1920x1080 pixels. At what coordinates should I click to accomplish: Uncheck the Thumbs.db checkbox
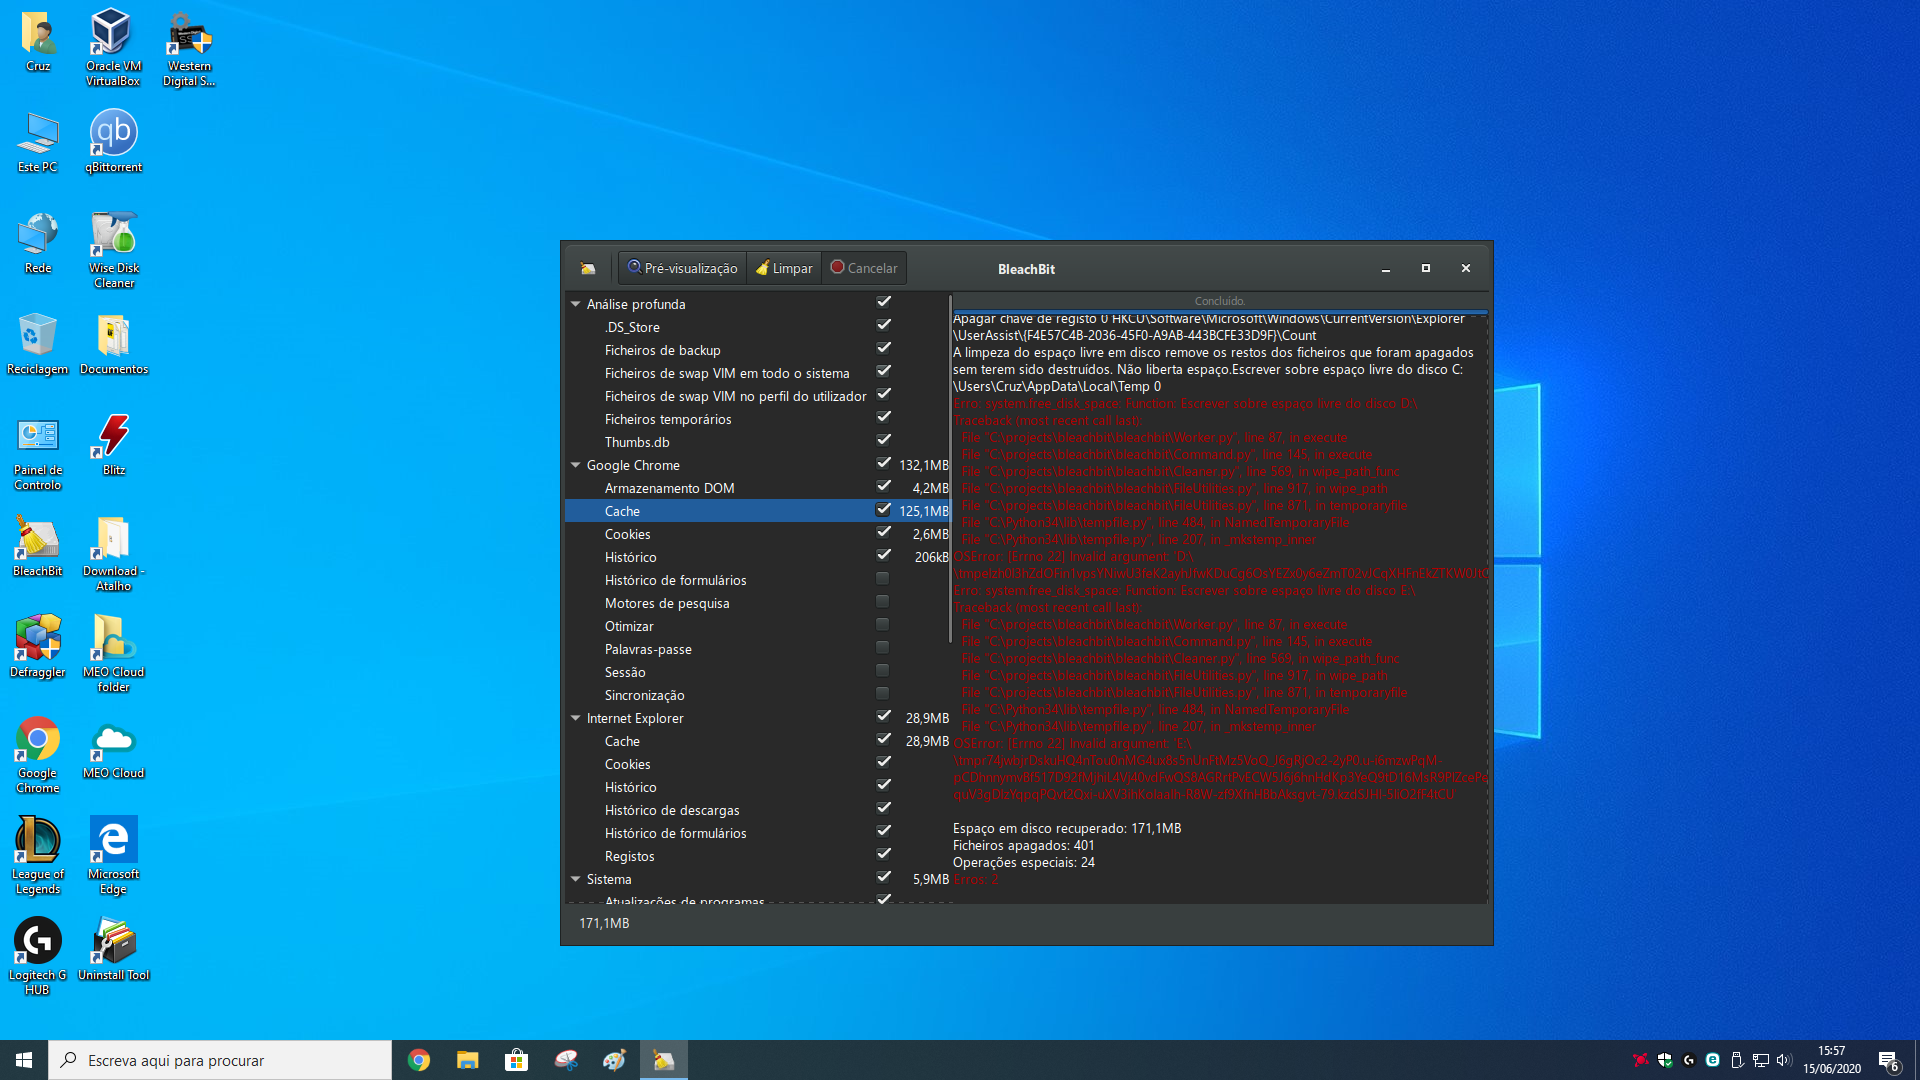(883, 440)
